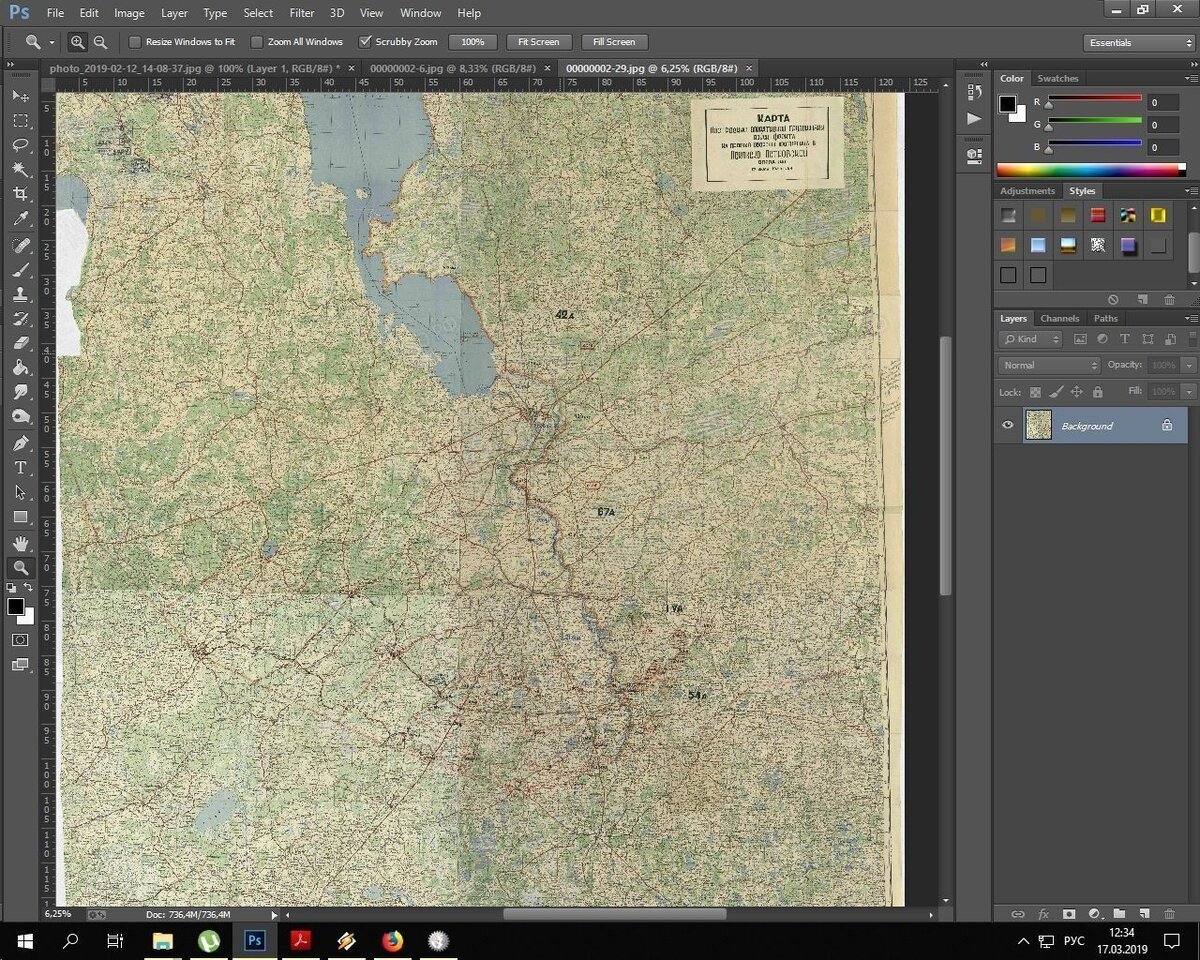Select the Clone Stamp tool
Viewport: 1200px width, 960px height.
coord(20,295)
